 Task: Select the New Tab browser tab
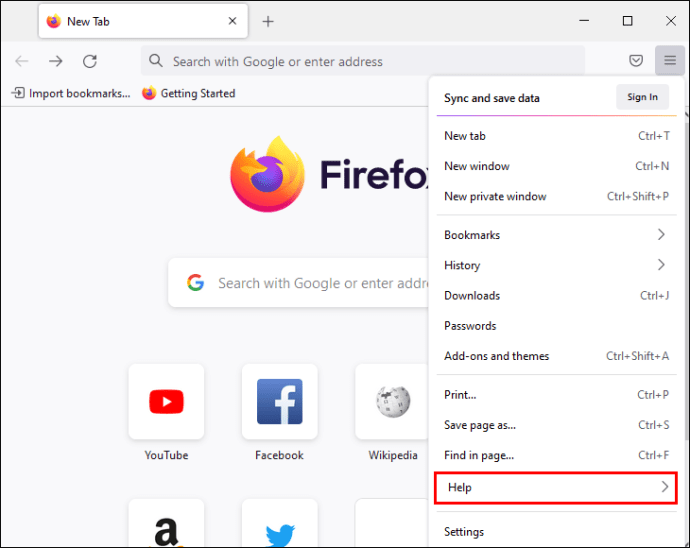(143, 21)
